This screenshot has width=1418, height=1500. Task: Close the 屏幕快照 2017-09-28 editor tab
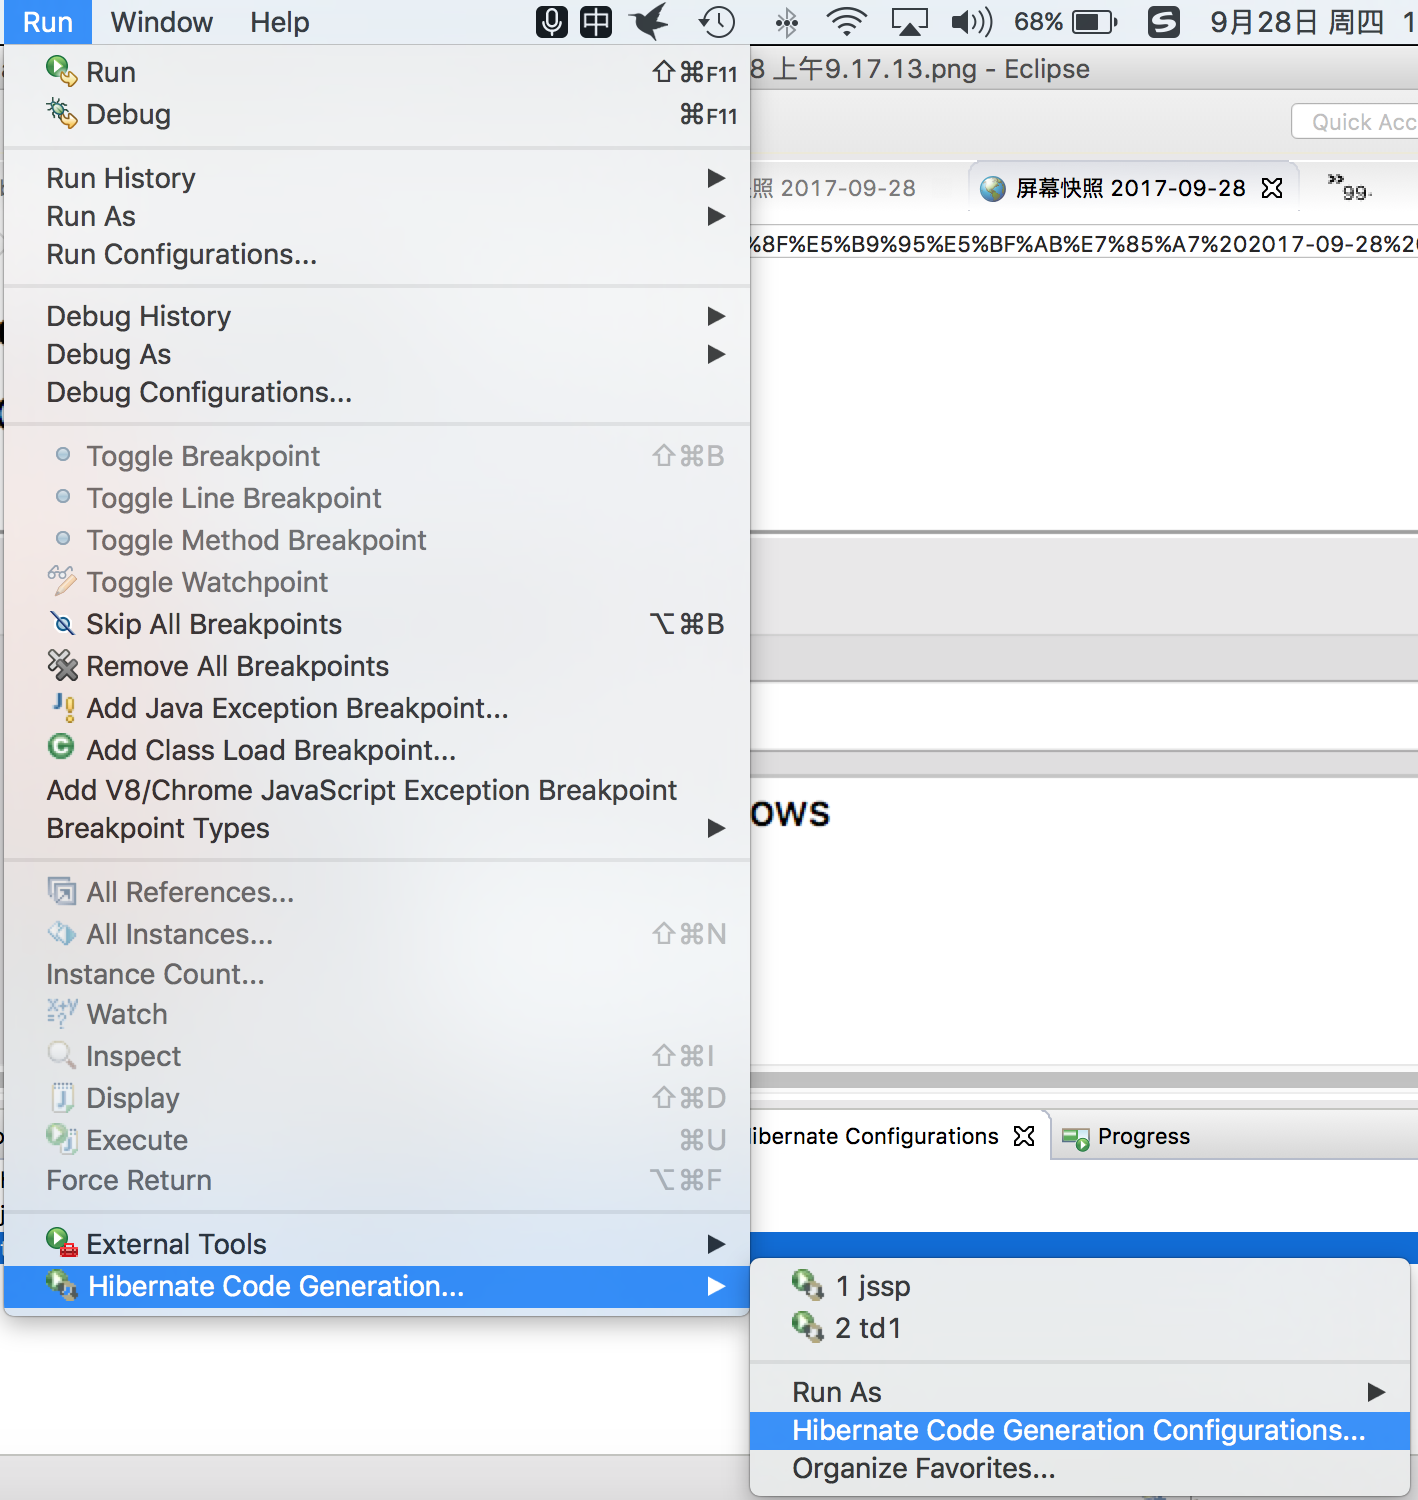(x=1272, y=188)
